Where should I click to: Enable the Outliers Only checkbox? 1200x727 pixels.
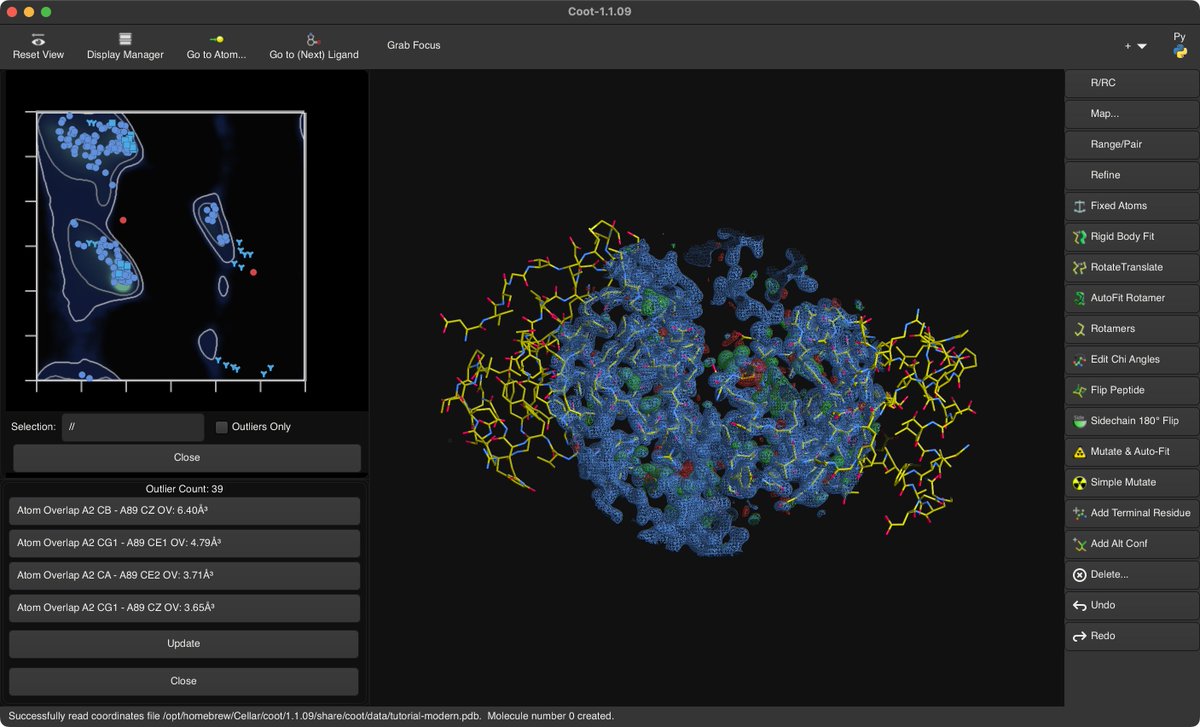(x=221, y=426)
